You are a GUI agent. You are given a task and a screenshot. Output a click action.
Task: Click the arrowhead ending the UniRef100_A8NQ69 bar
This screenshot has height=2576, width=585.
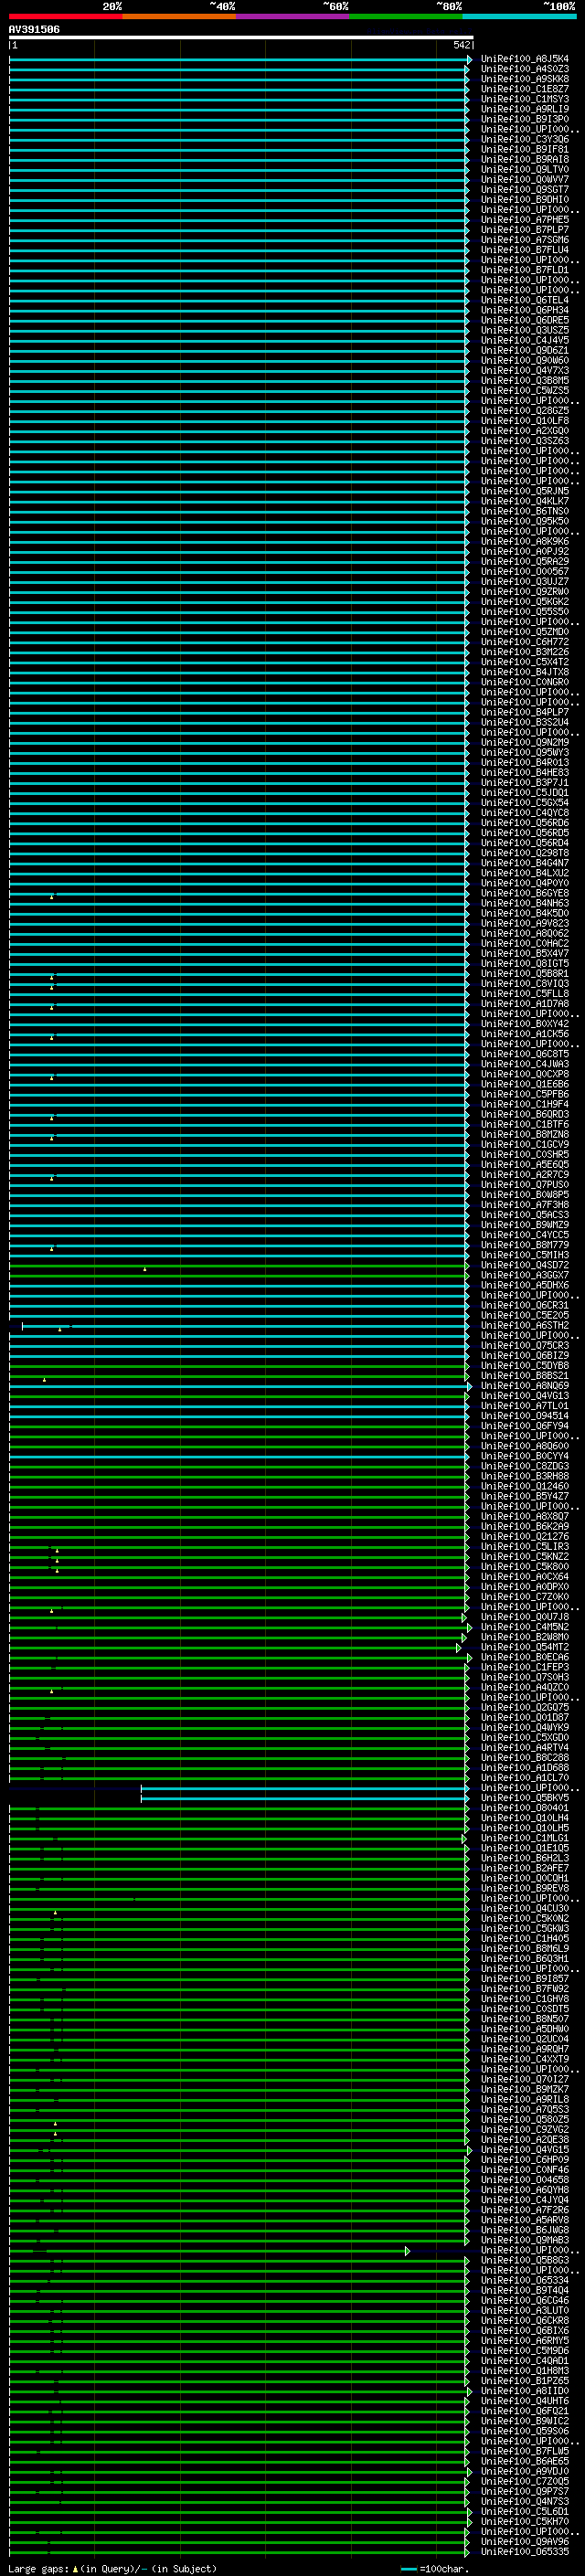(x=469, y=1386)
